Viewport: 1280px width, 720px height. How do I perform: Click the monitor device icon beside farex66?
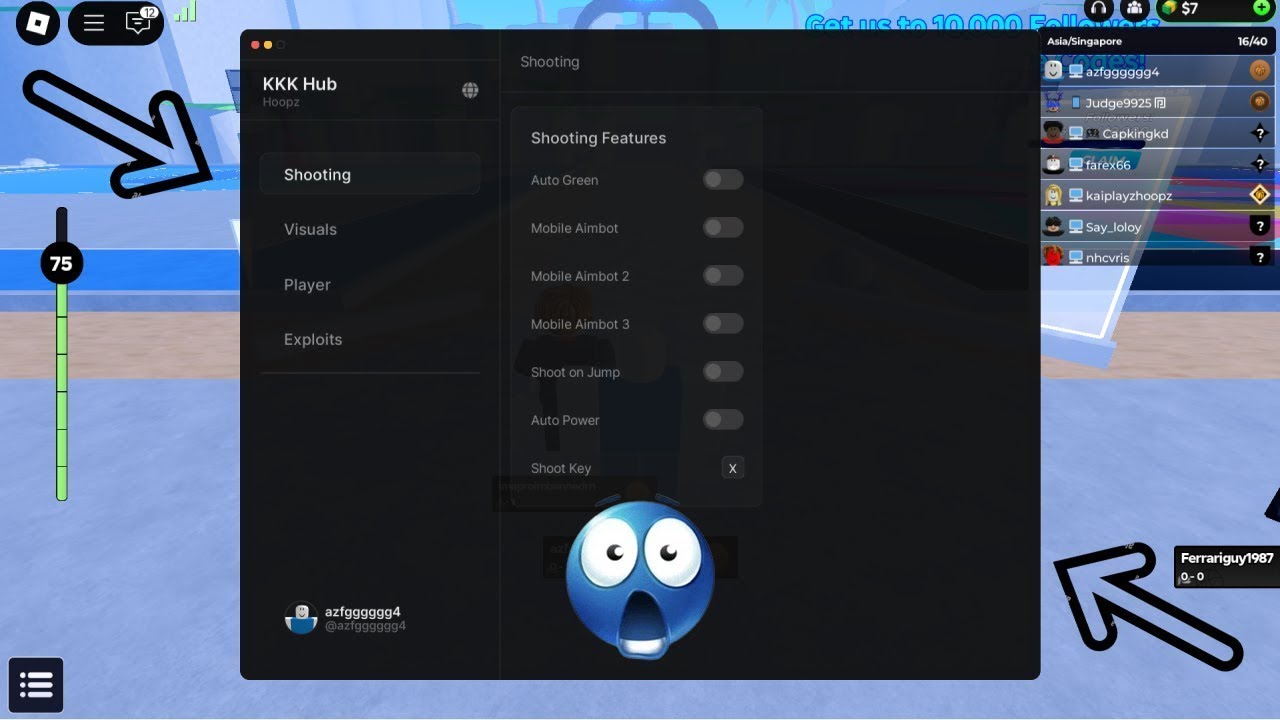[1076, 165]
